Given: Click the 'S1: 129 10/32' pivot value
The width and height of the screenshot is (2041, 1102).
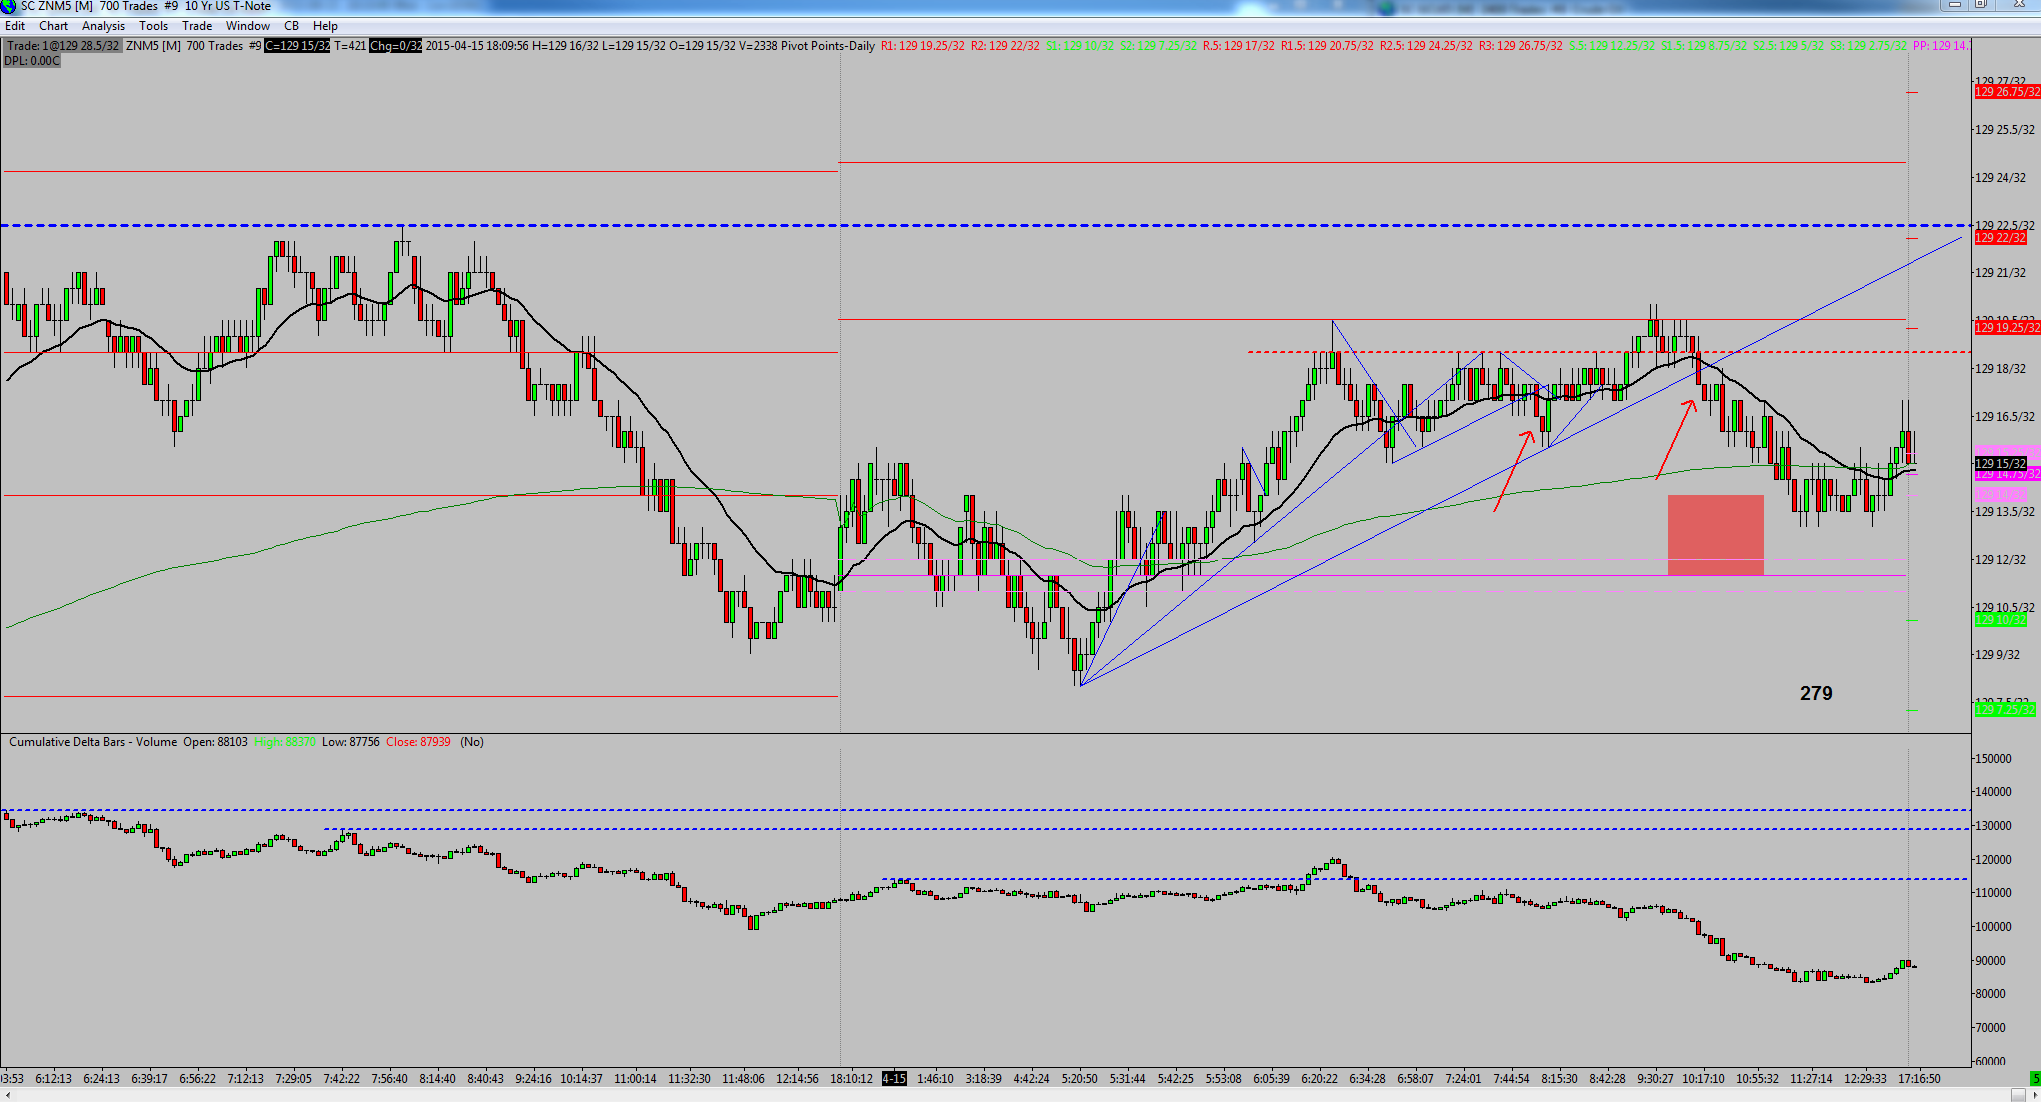Looking at the screenshot, I should click(1080, 46).
